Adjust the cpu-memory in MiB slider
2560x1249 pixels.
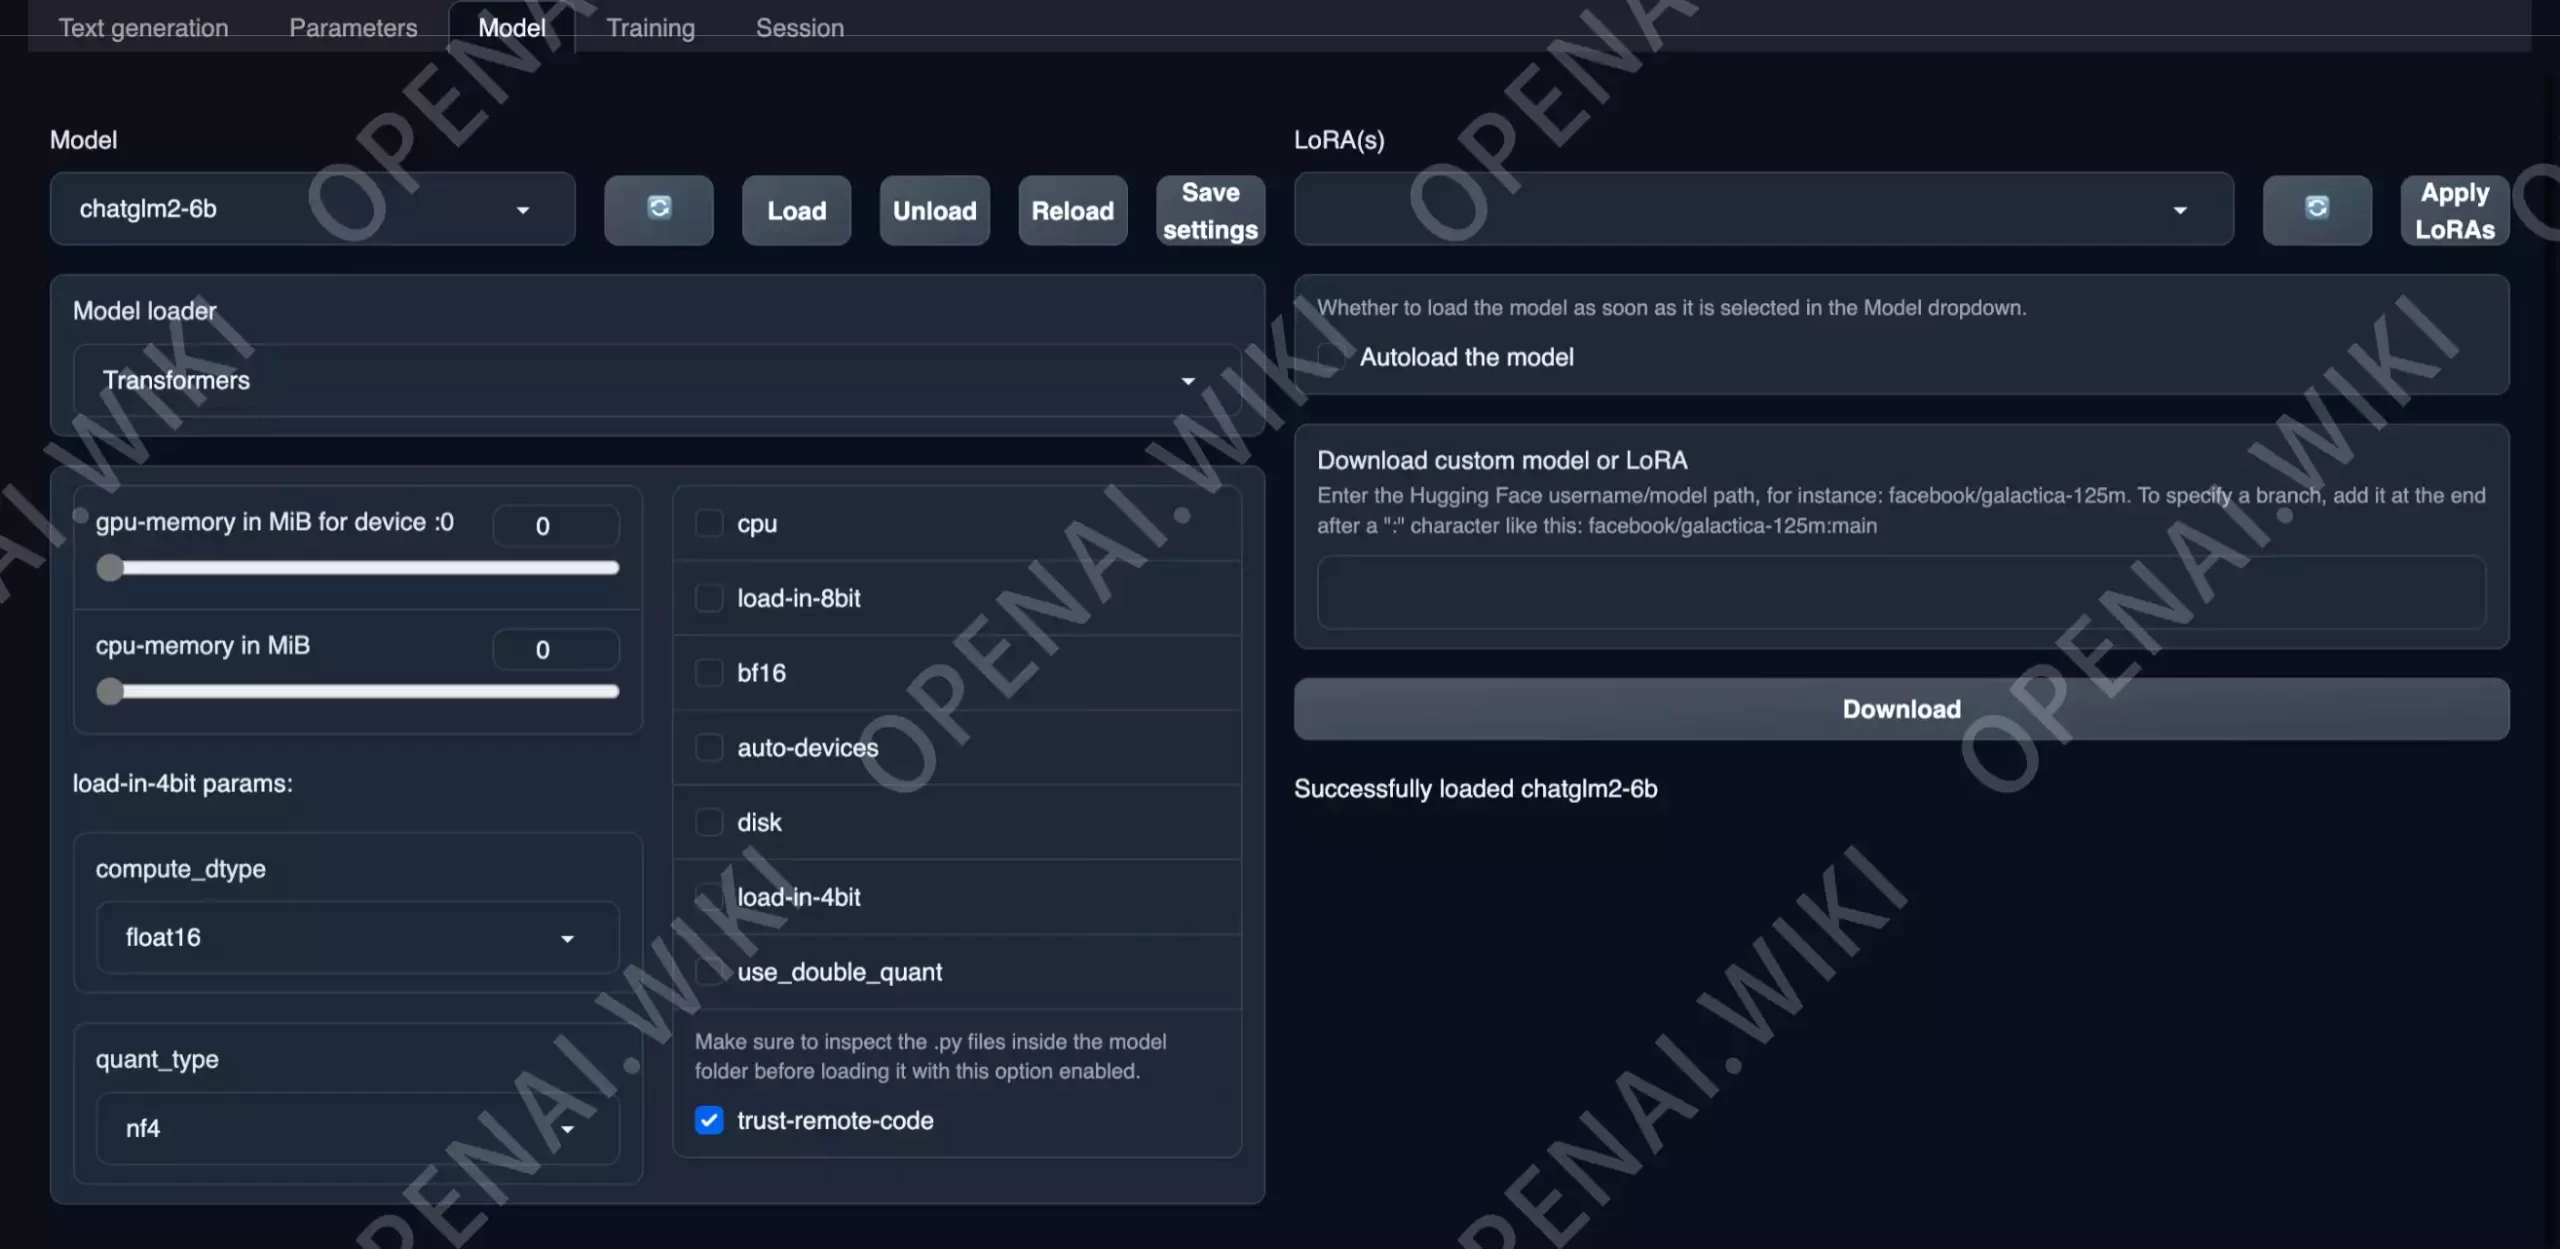click(358, 691)
